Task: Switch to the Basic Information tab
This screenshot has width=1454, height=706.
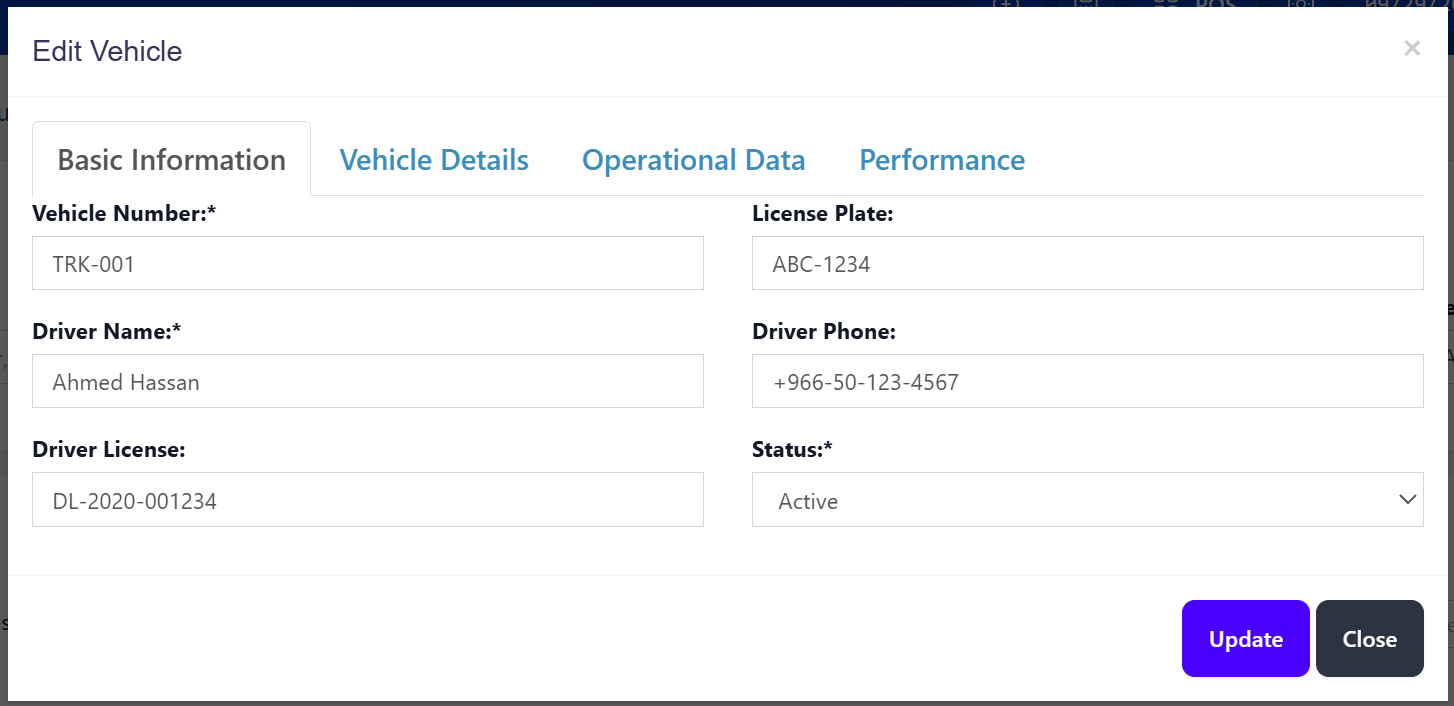Action: tap(171, 160)
